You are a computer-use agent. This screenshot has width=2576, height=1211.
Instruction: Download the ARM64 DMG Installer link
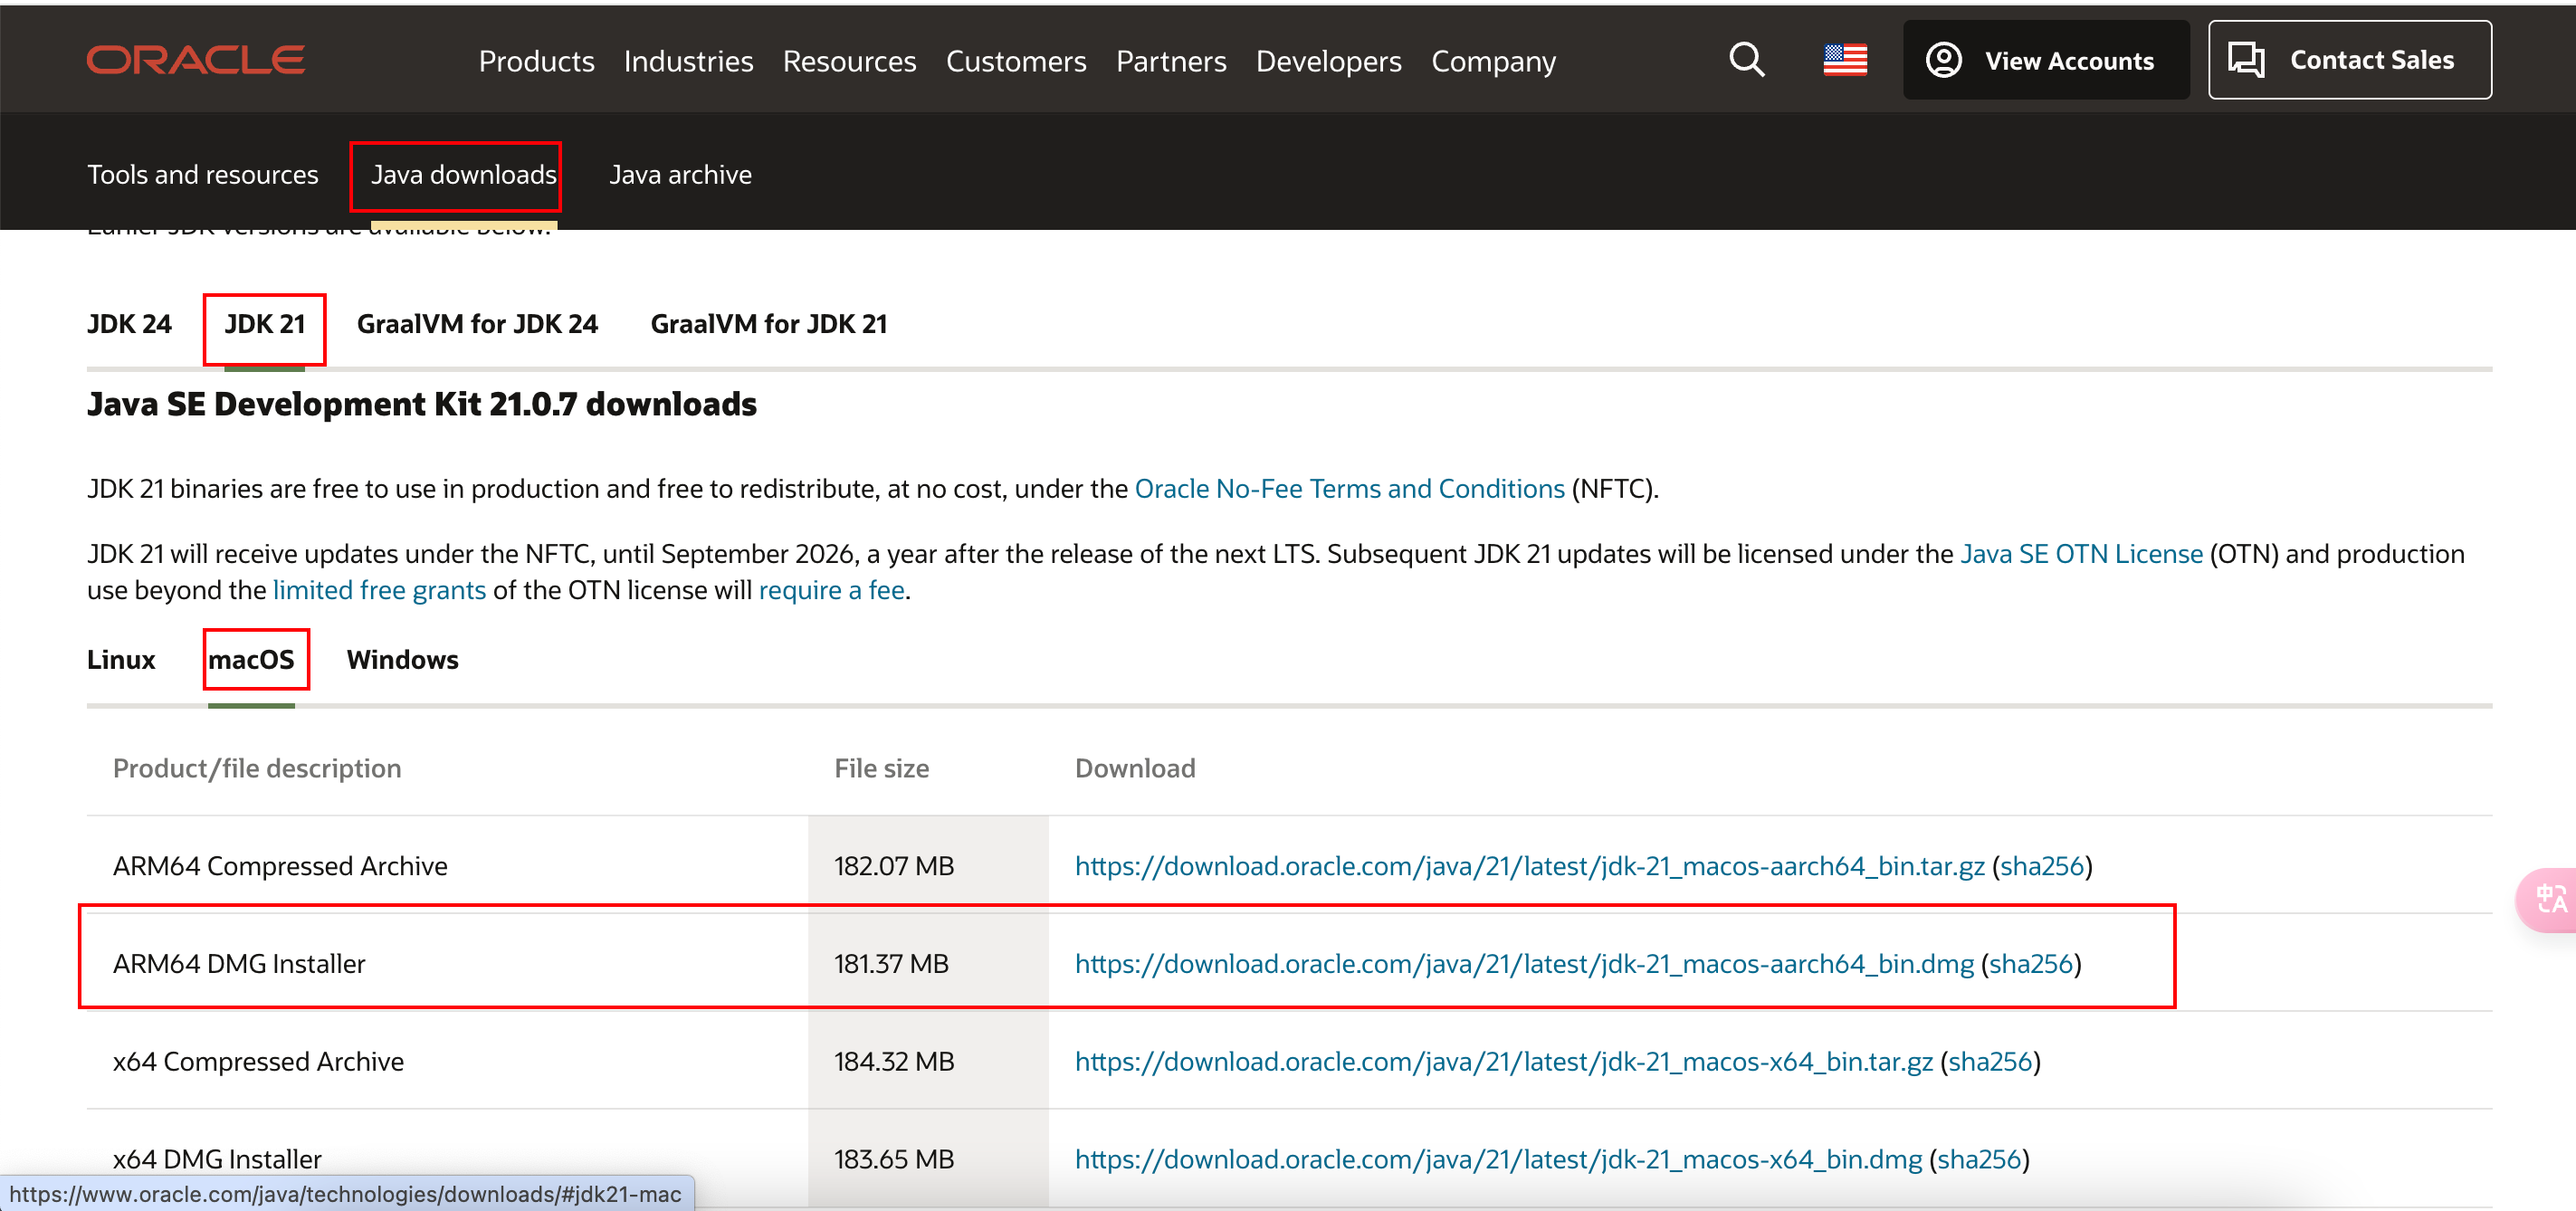click(1524, 963)
